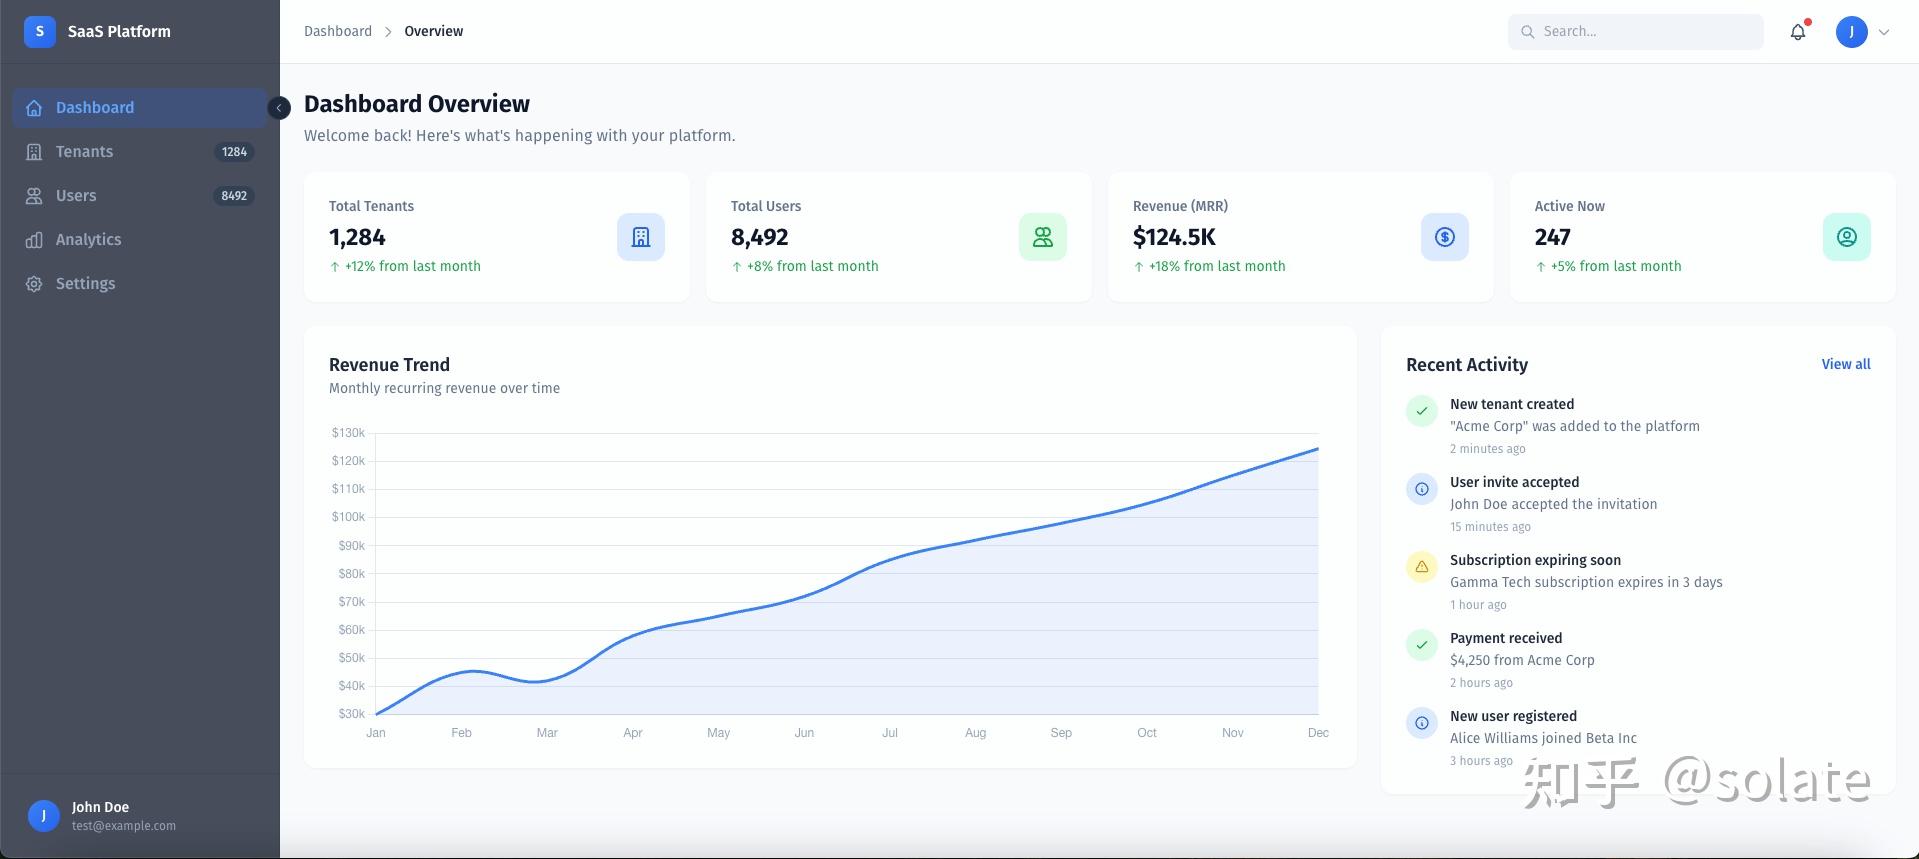Click View all in Recent Activity

1846,364
